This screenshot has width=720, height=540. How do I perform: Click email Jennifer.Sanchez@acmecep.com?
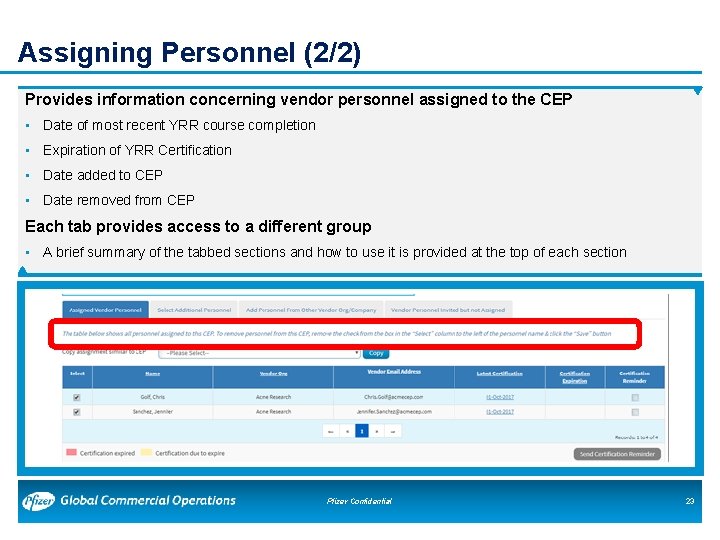[x=394, y=411]
